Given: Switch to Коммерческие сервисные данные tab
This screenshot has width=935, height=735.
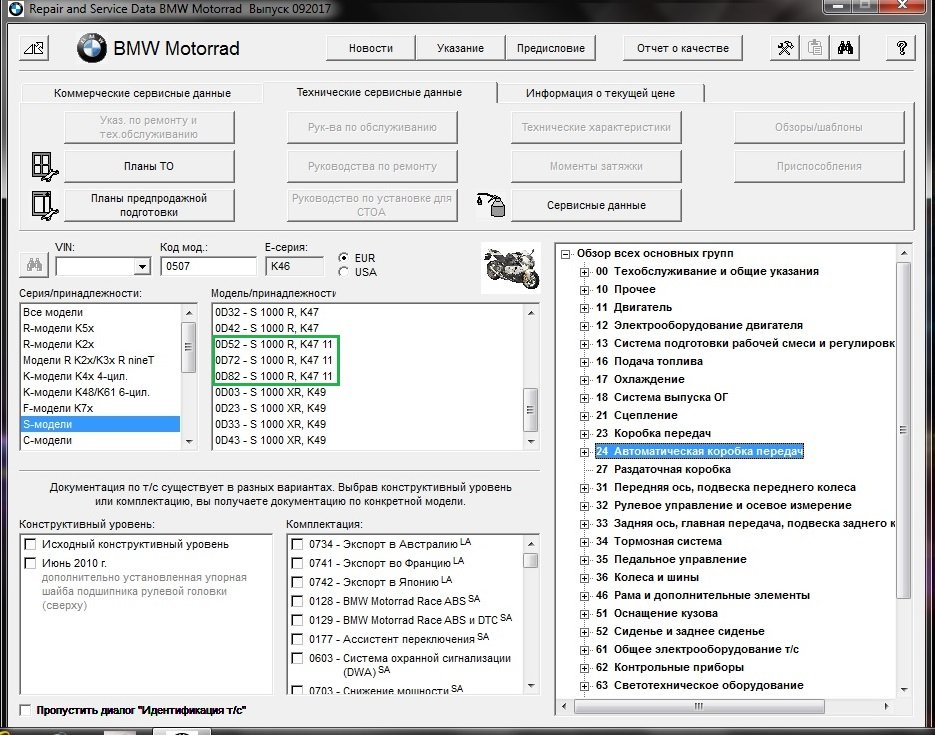Looking at the screenshot, I should click(141, 93).
